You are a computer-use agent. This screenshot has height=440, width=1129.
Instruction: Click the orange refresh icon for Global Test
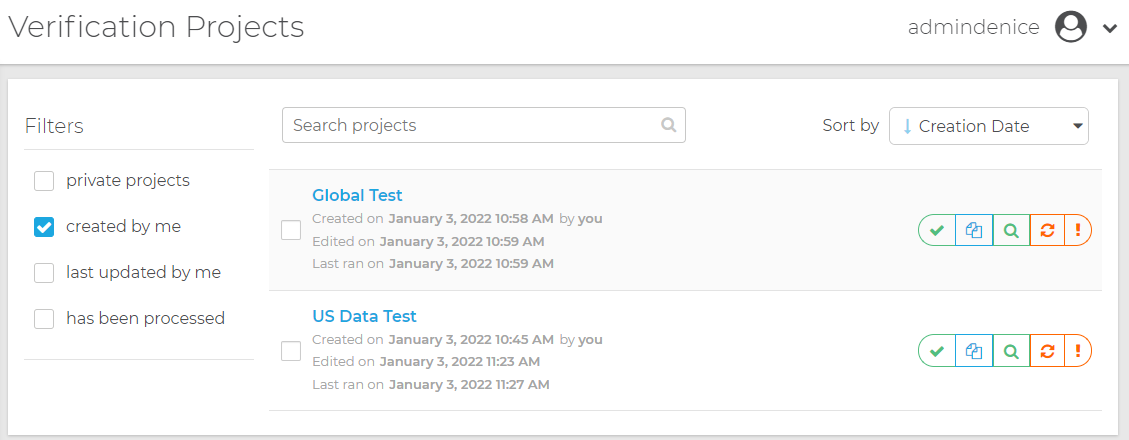click(1047, 230)
